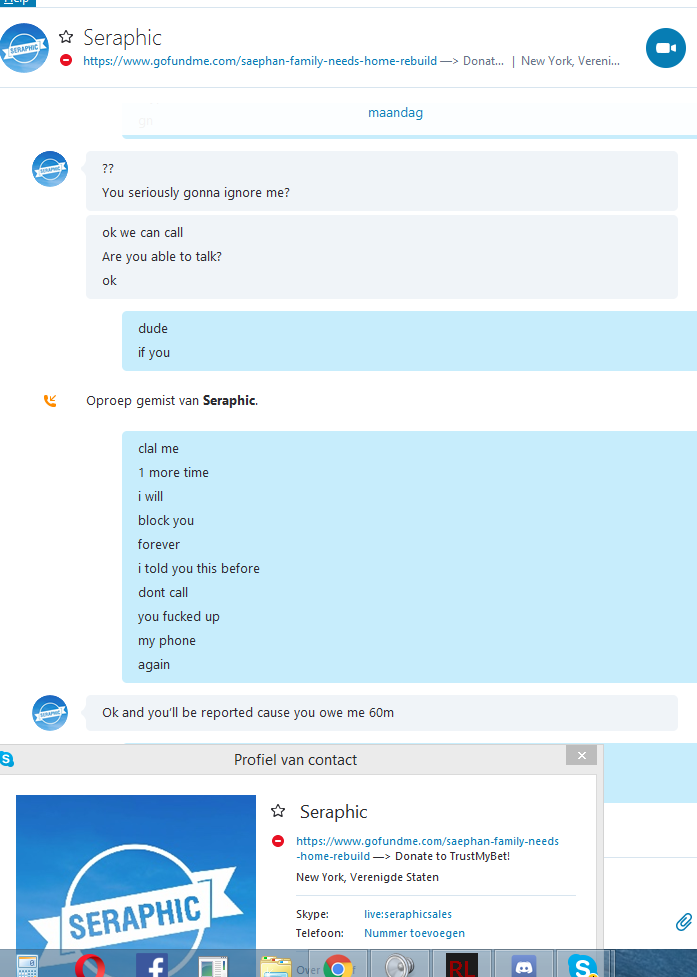
Task: Open Facebook app from taskbar
Action: coord(152,965)
